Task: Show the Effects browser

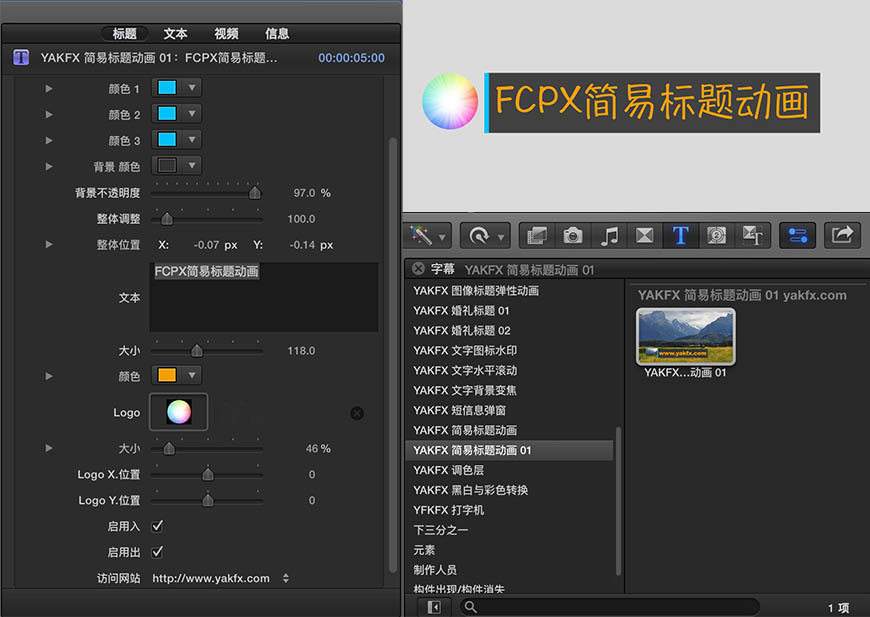Action: (537, 236)
